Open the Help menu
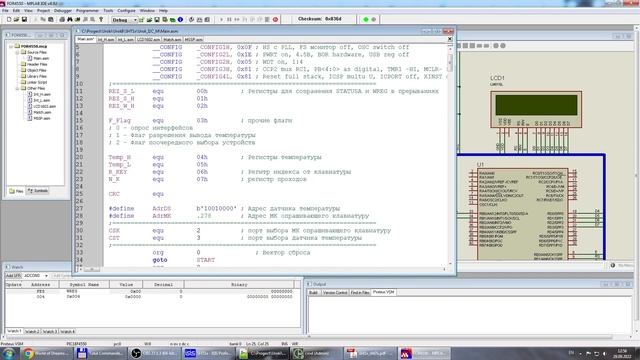The image size is (640, 360). (163, 11)
